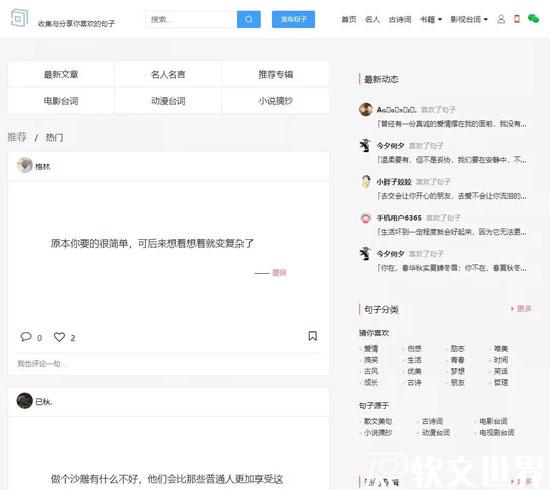The image size is (550, 490).
Task: Click AcDoDxGO.'s avatar in 最新动态
Action: point(366,109)
